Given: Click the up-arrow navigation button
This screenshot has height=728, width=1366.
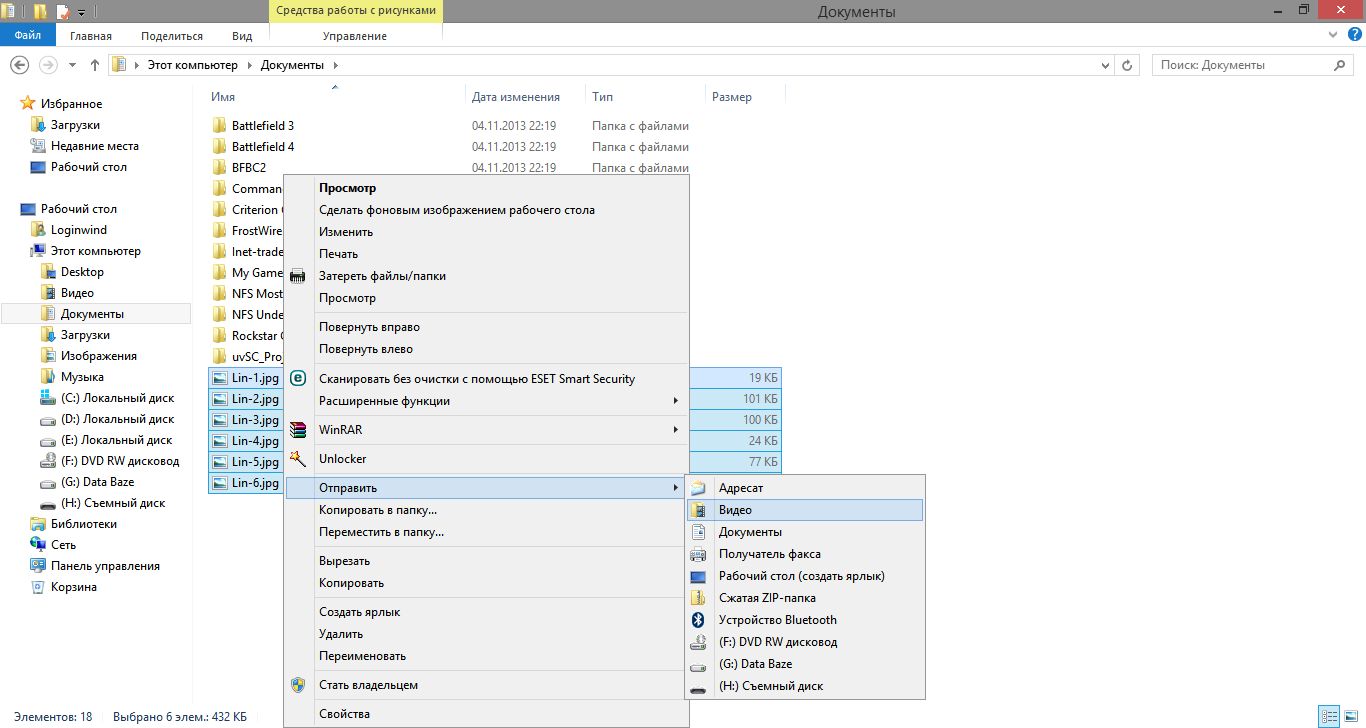Looking at the screenshot, I should 95,65.
